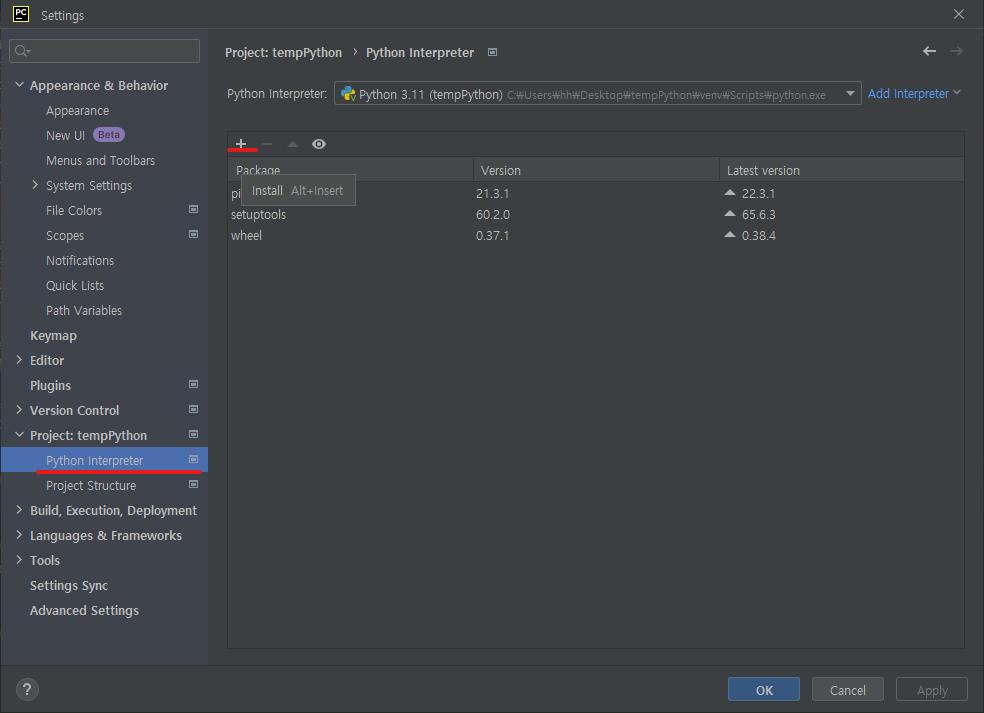The height and width of the screenshot is (713, 984).
Task: Expand Build, Execution, Deployment section
Action: coord(19,510)
